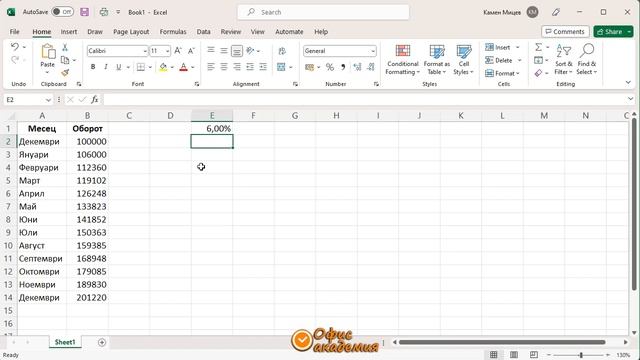Apply Italic formatting
This screenshot has width=640, height=360.
point(106,67)
